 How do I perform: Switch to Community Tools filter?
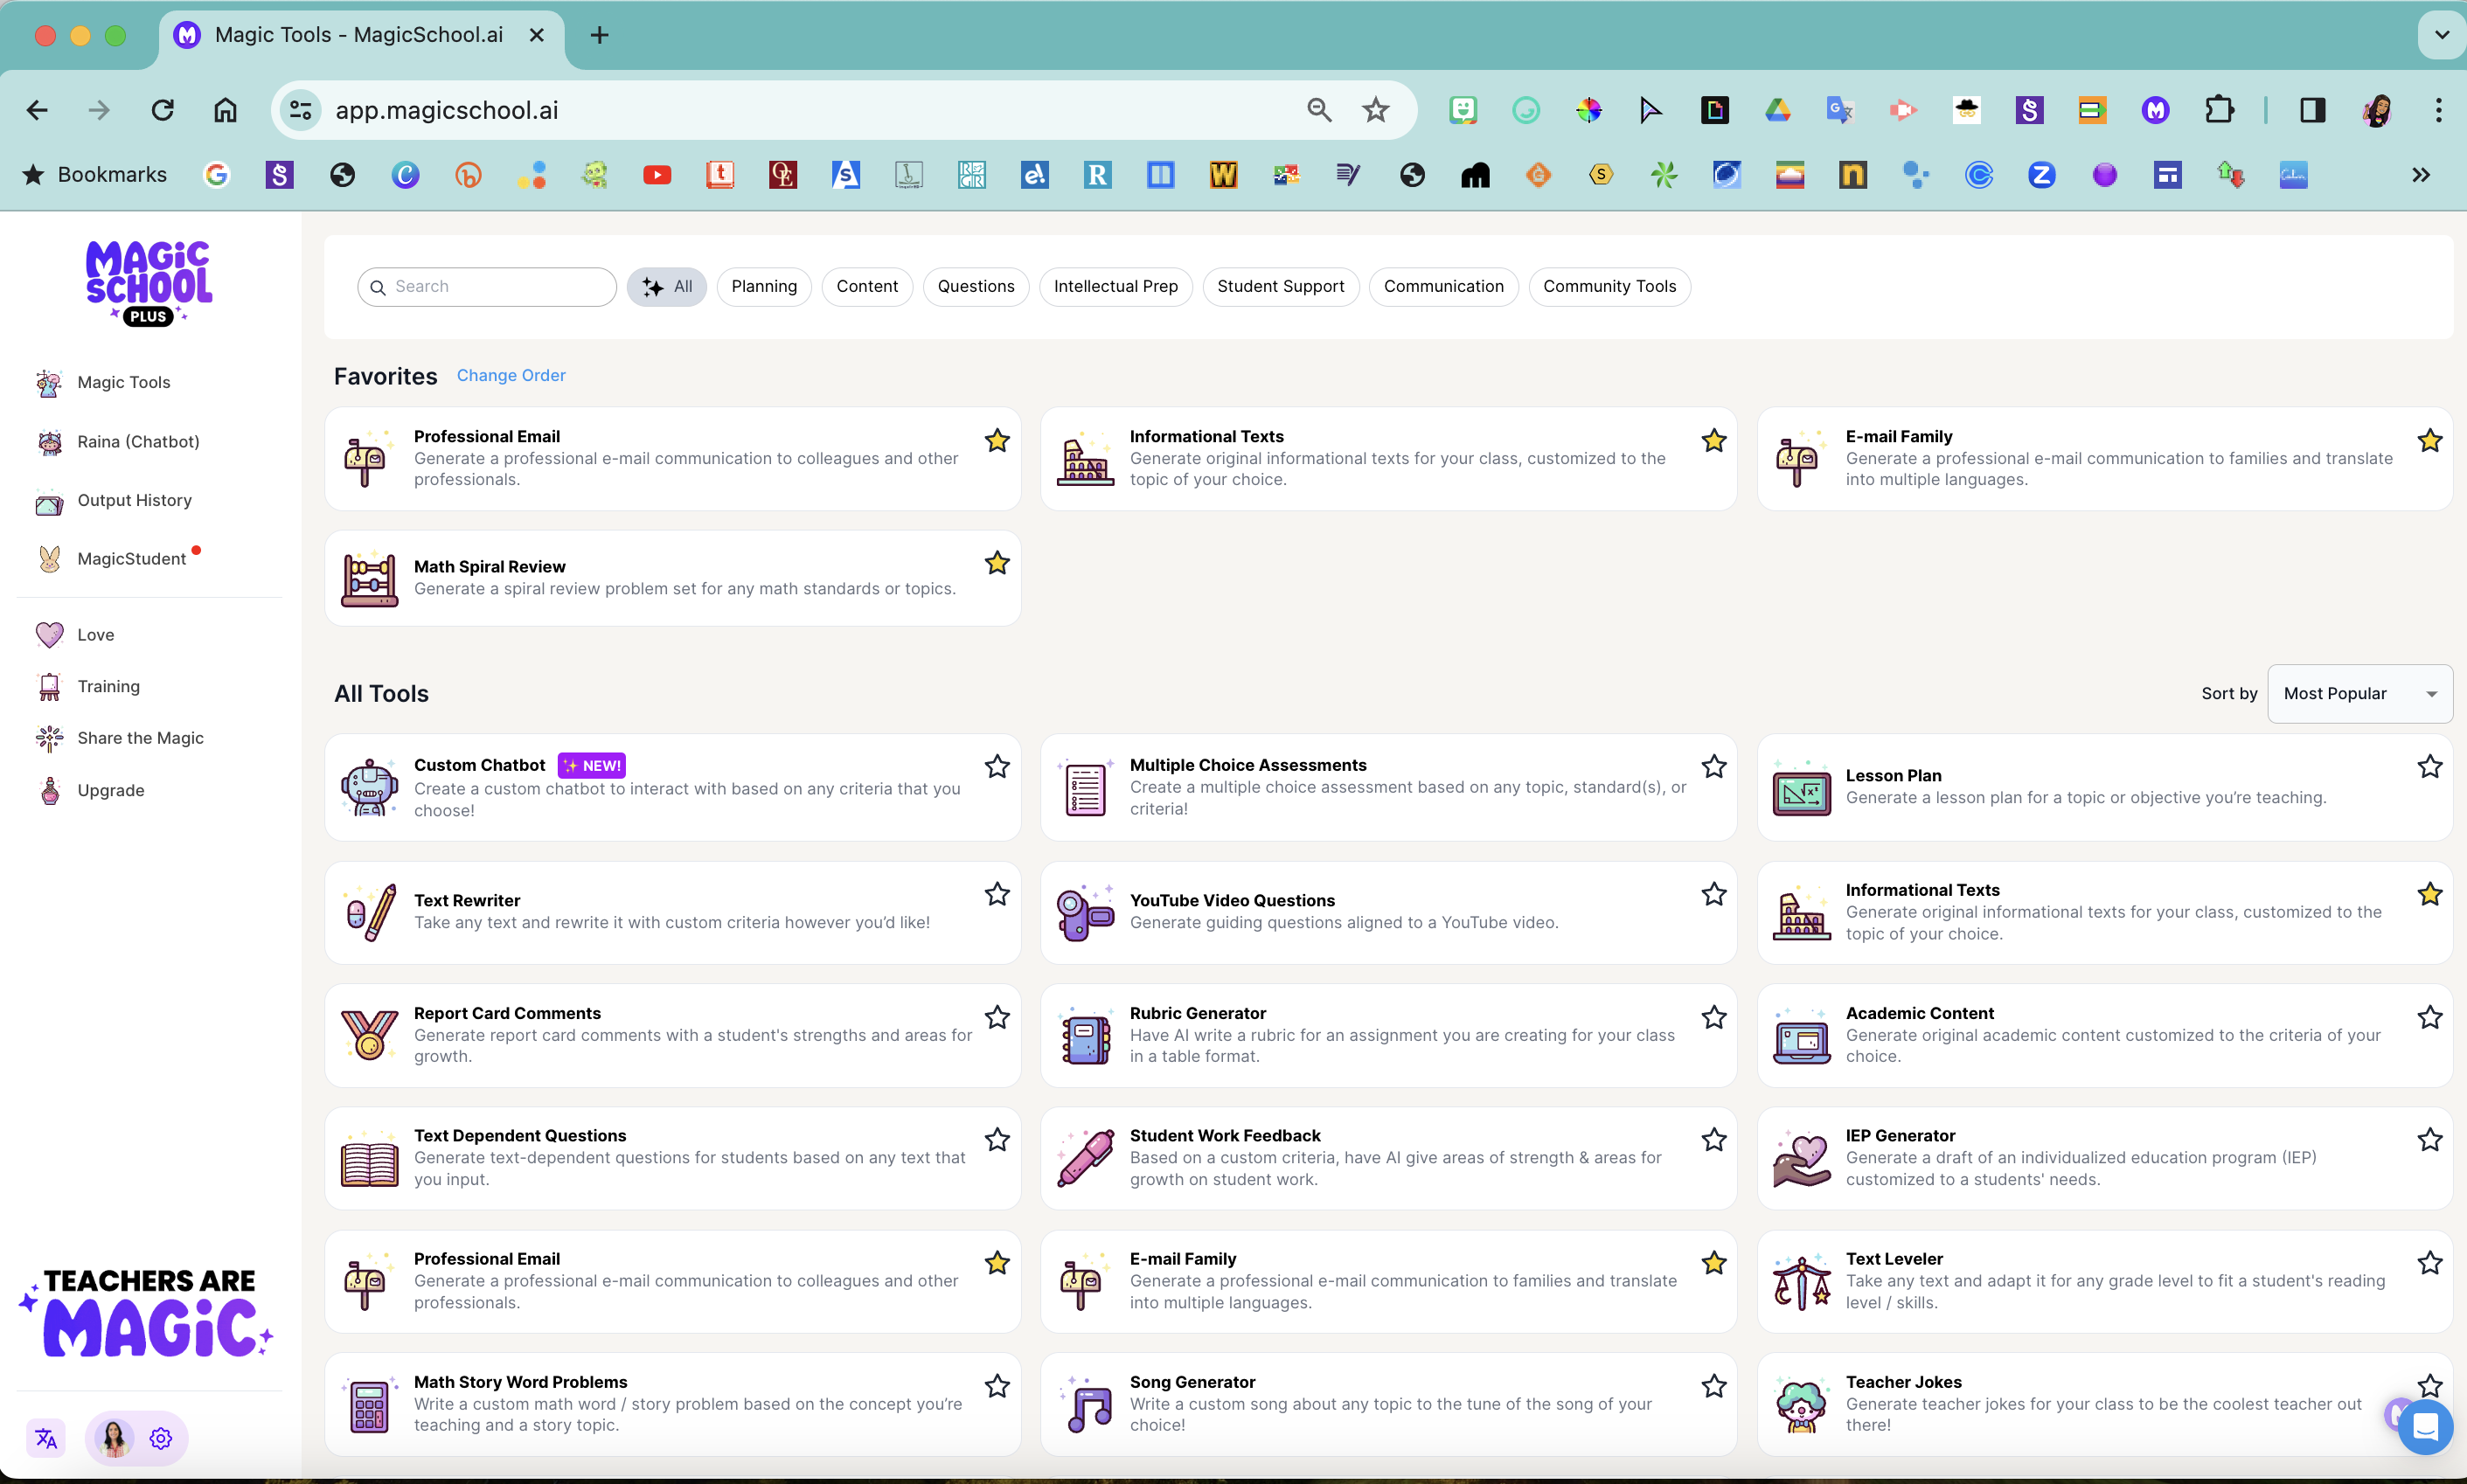tap(1608, 287)
